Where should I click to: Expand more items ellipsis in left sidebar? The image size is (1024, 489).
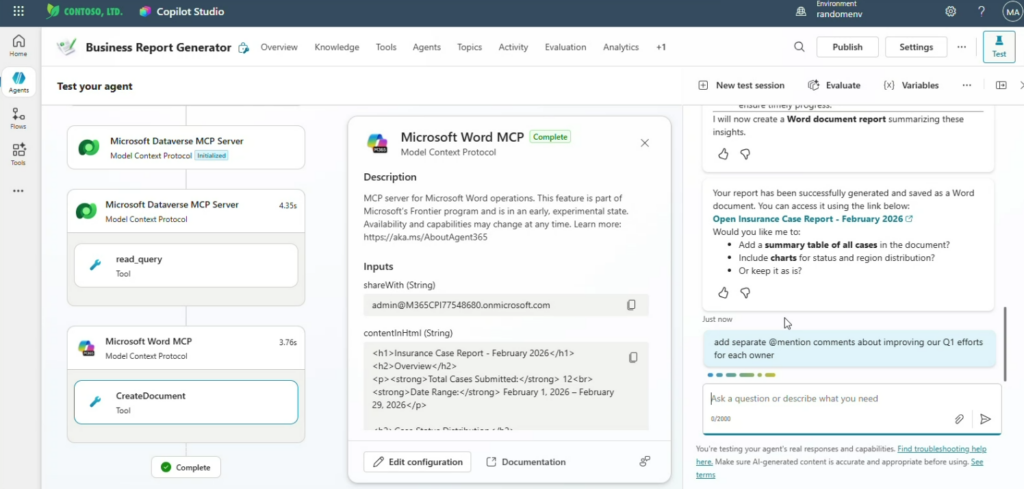18,190
